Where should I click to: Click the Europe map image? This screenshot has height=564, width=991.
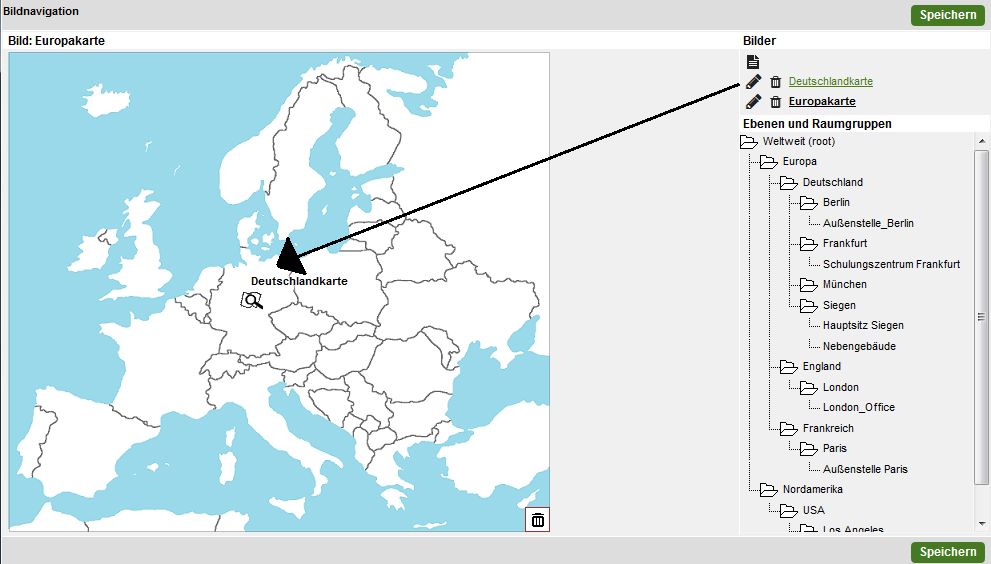(x=279, y=291)
